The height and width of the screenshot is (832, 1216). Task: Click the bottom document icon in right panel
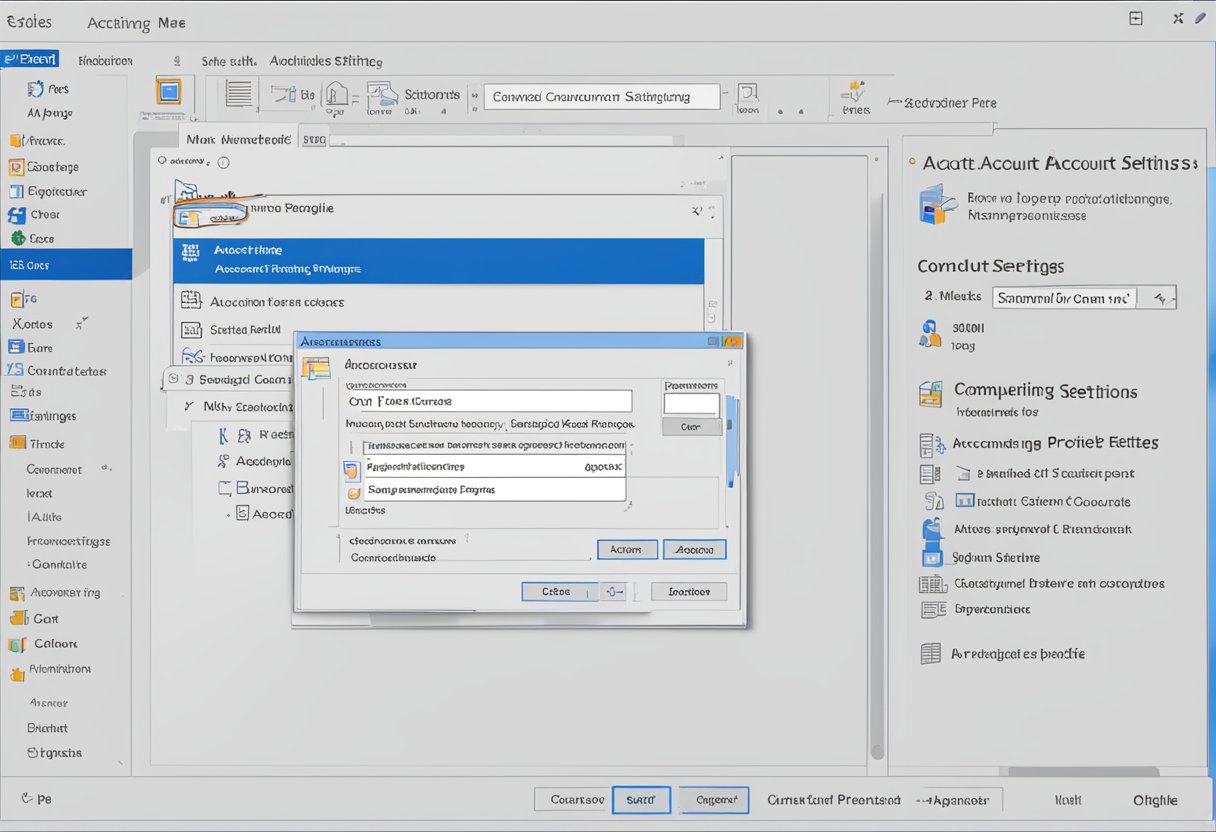click(931, 654)
